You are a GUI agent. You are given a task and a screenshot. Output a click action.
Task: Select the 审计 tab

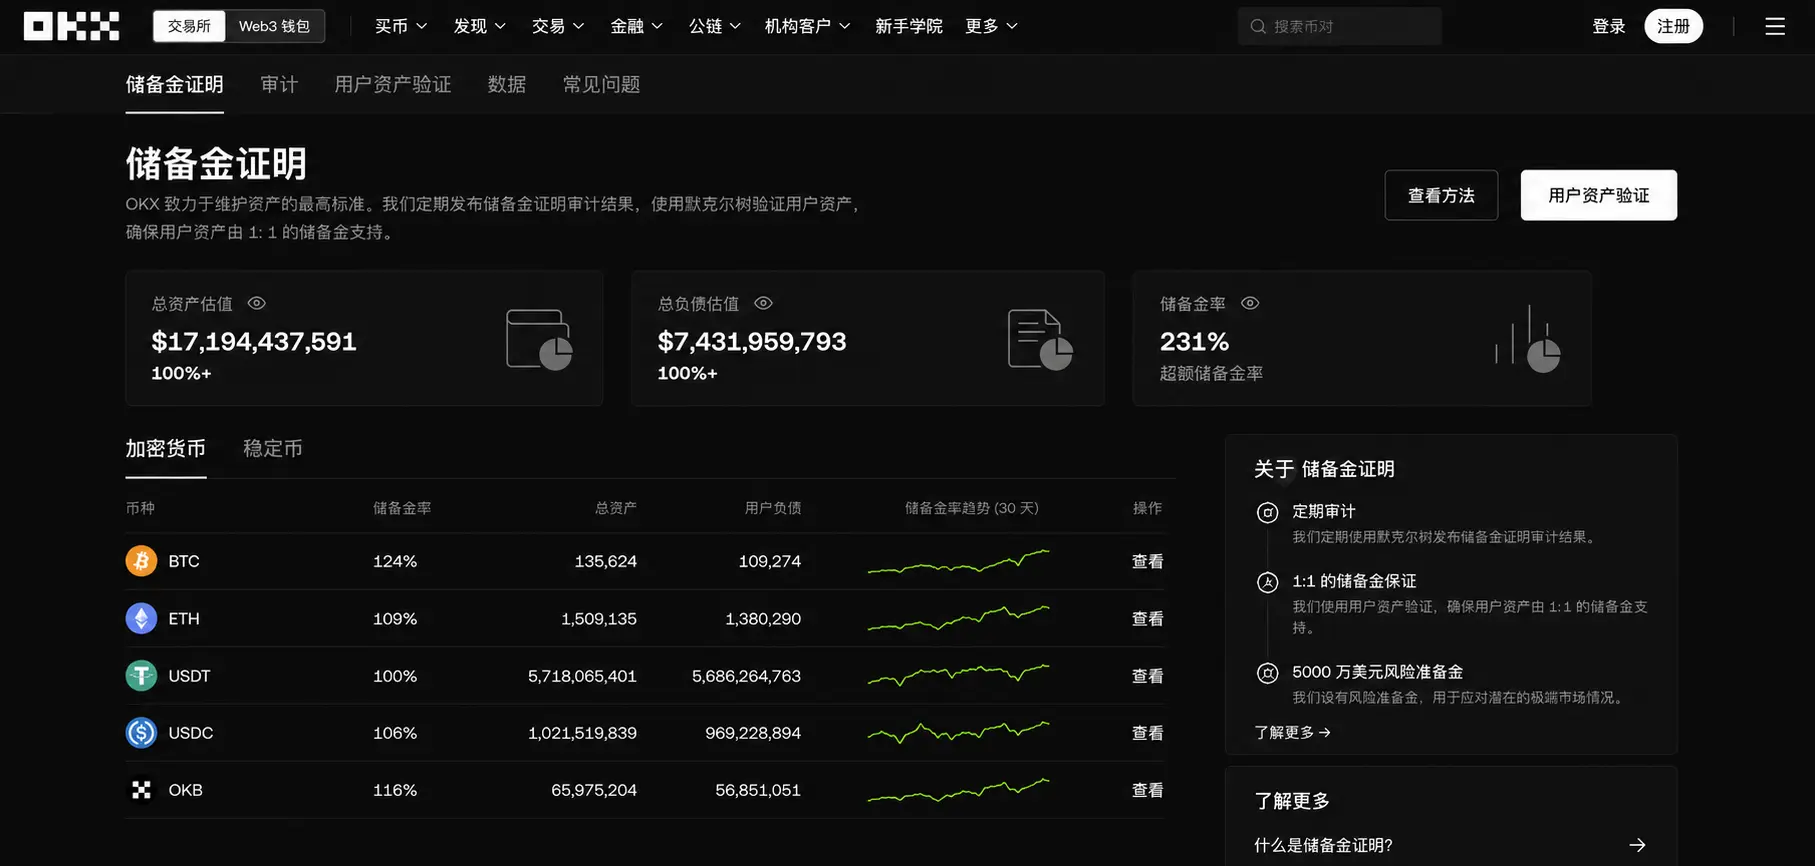(x=279, y=84)
